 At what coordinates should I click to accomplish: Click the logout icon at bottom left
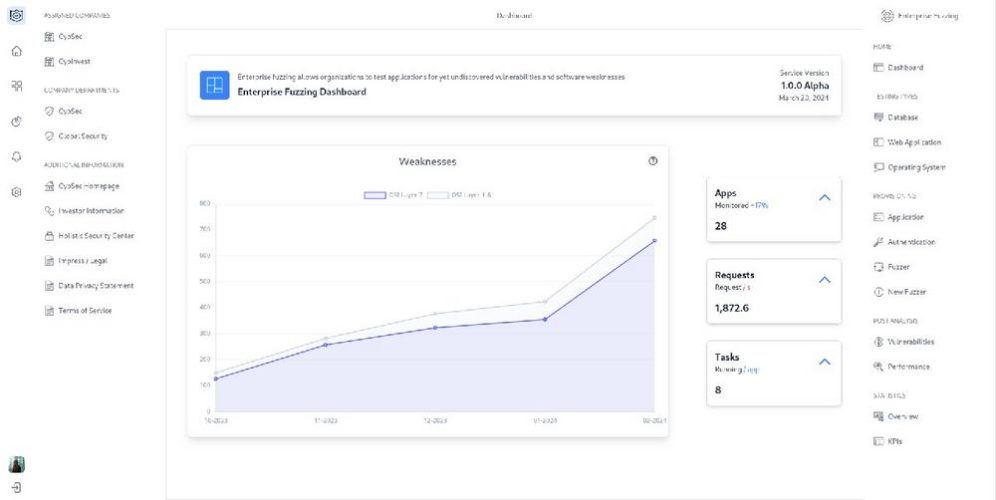tap(16, 488)
